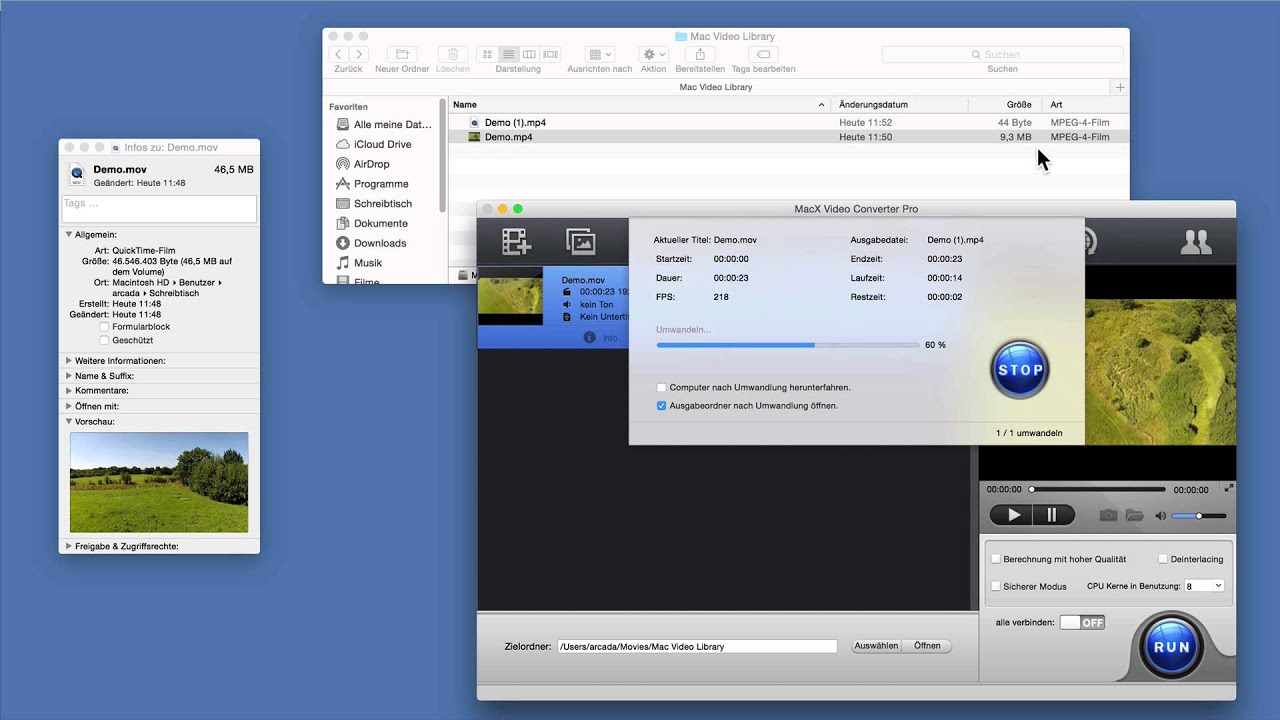This screenshot has width=1280, height=720.
Task: Enable the Sicherer Modus checkbox
Action: pyautogui.click(x=996, y=586)
